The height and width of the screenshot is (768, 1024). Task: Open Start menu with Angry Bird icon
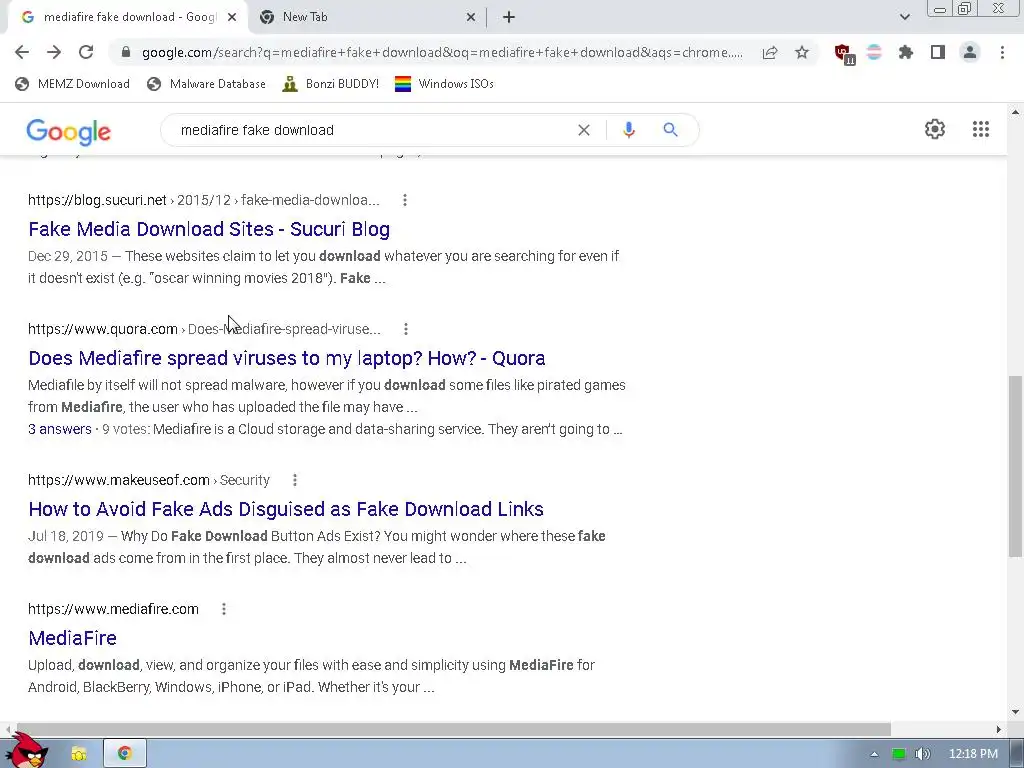[x=26, y=751]
